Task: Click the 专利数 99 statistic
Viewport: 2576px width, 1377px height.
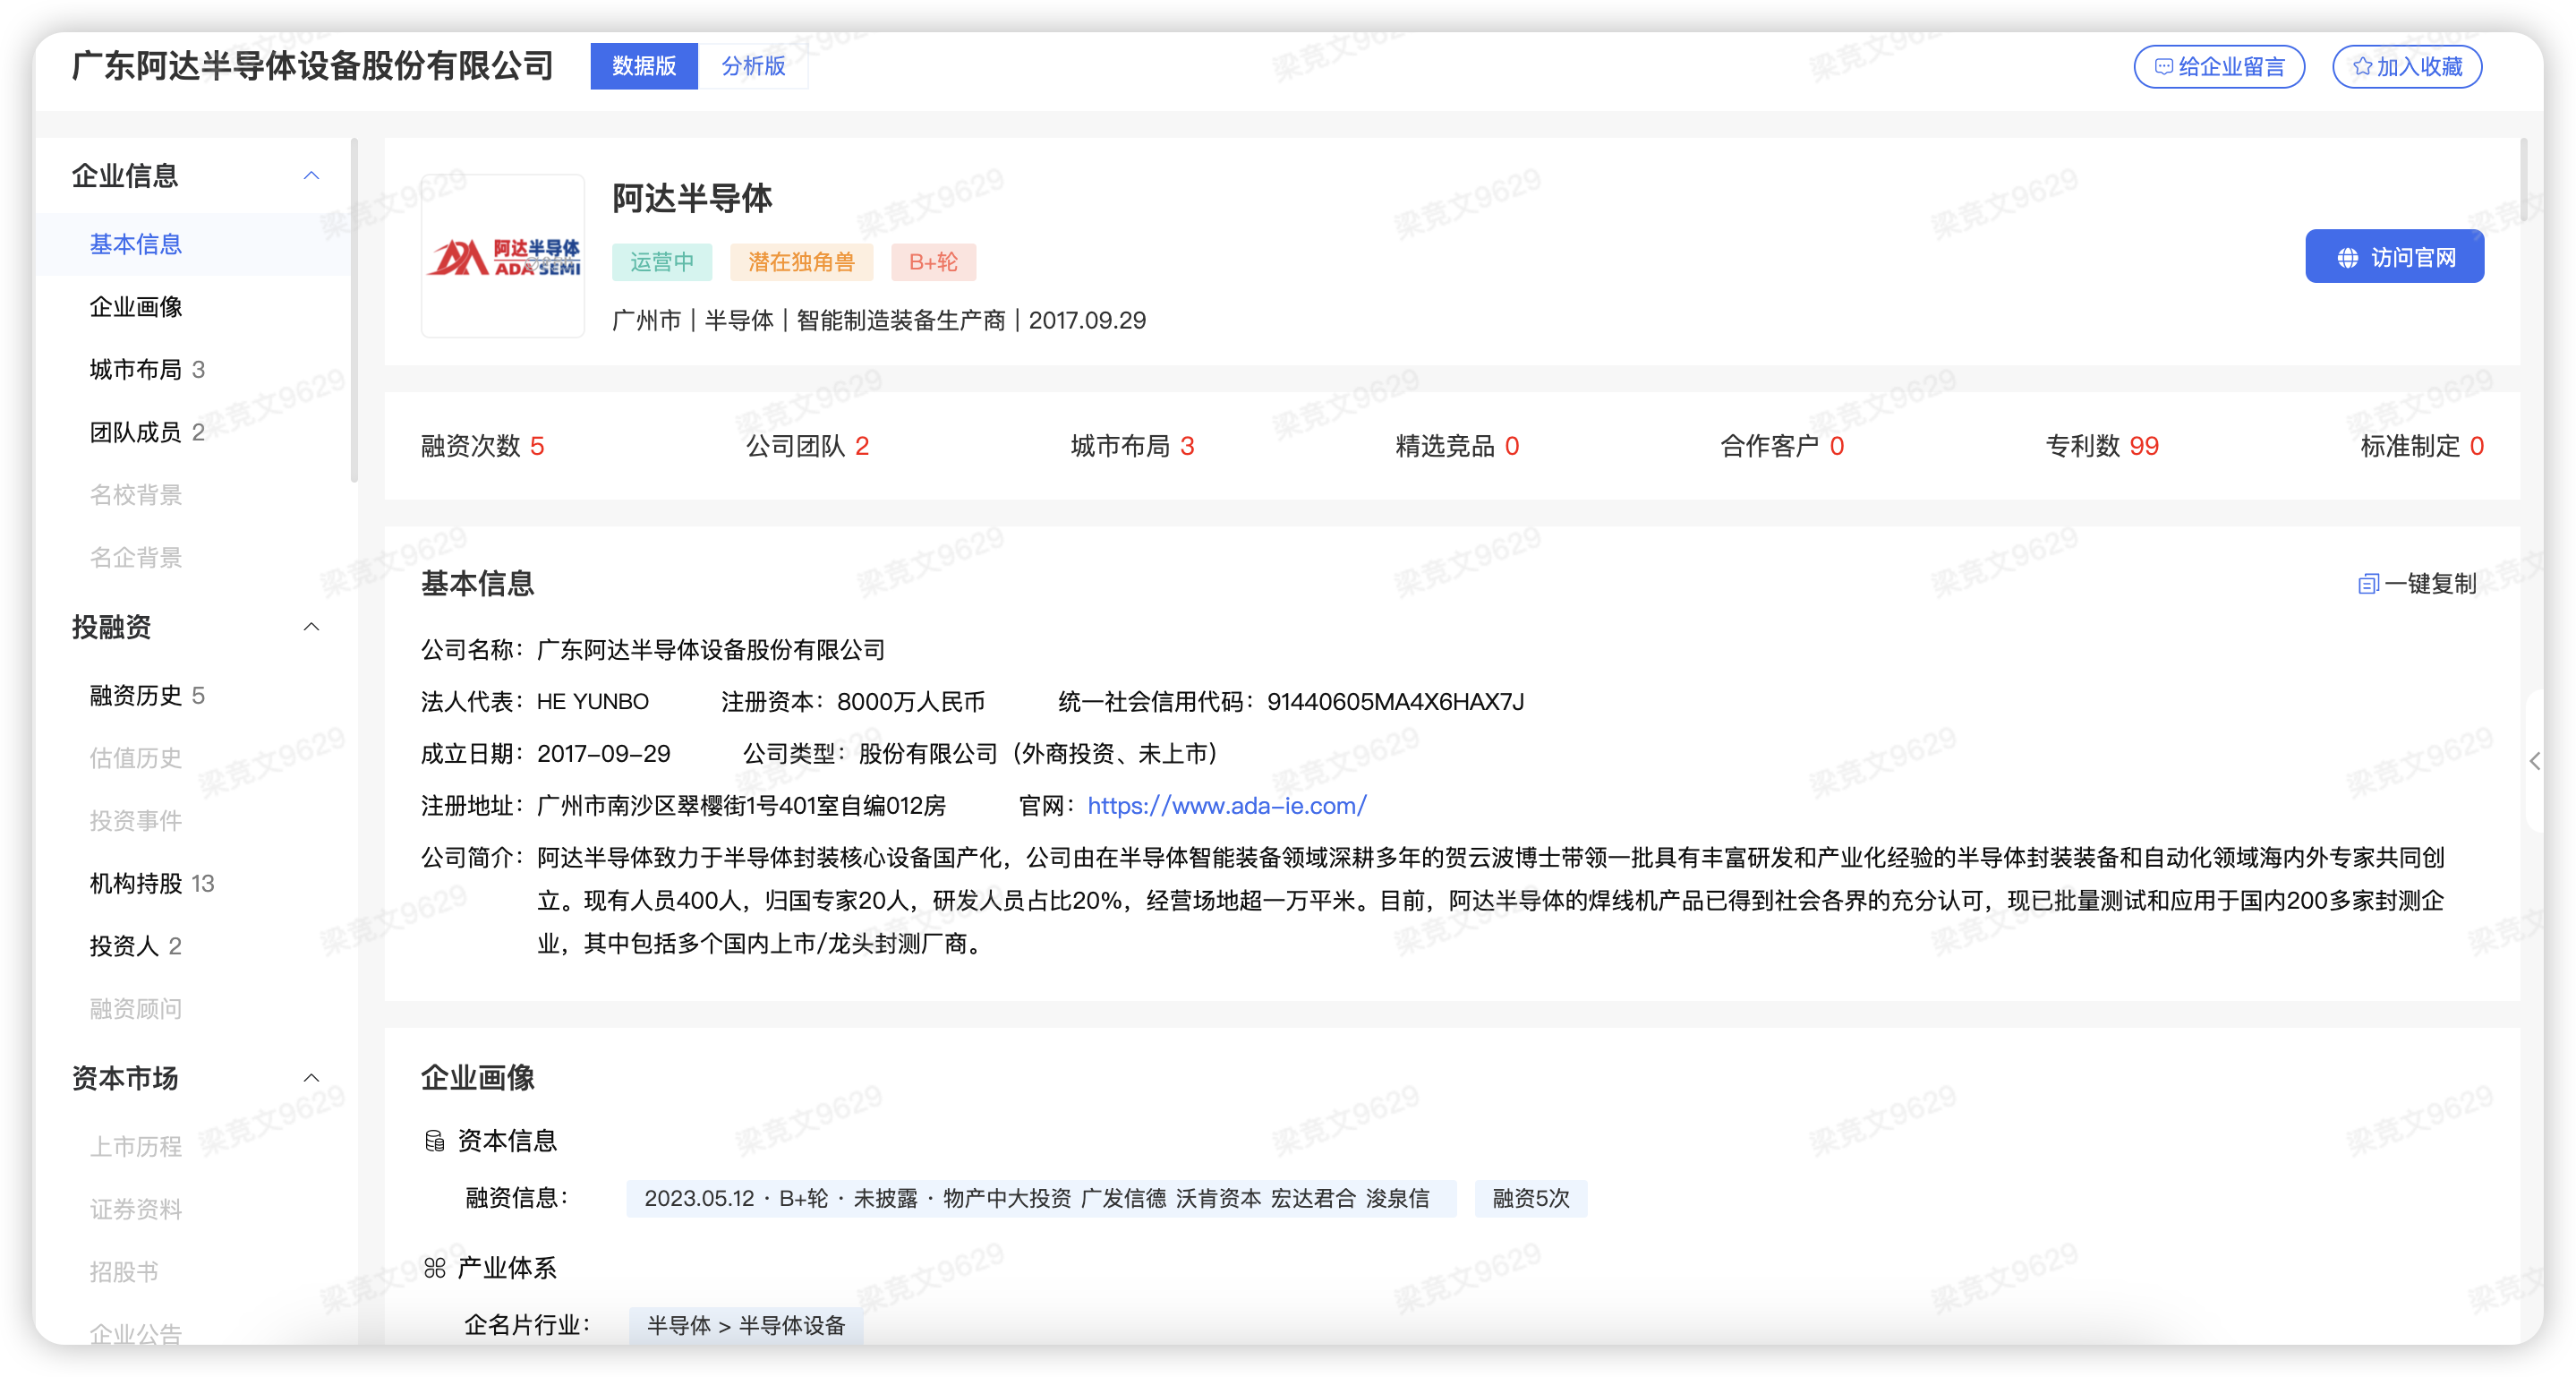Action: pos(2102,446)
